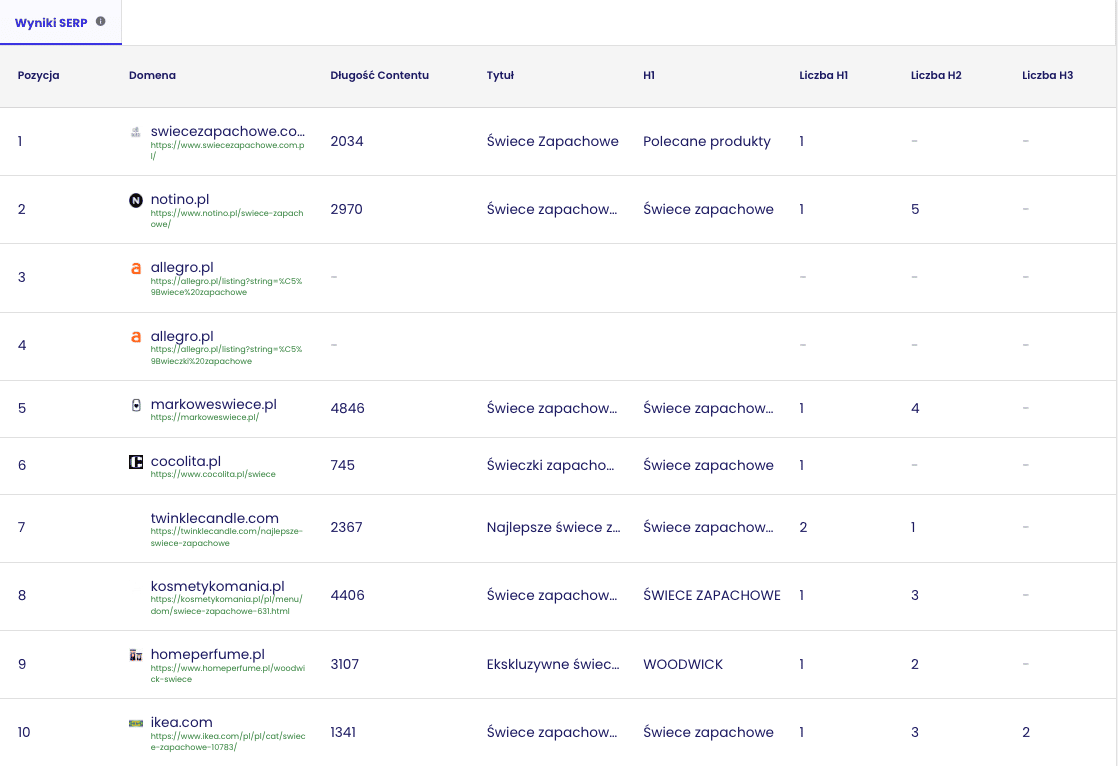Click the allegro favicon in position 4 row

point(135,337)
